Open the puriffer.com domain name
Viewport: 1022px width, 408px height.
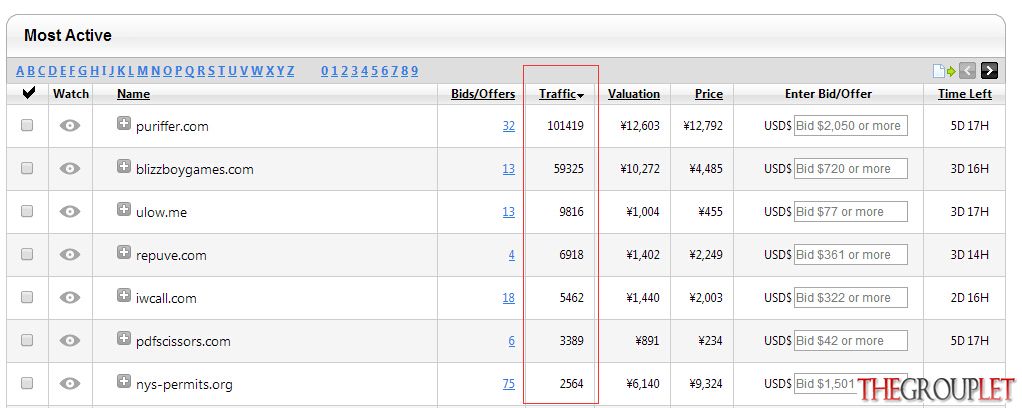(x=172, y=126)
